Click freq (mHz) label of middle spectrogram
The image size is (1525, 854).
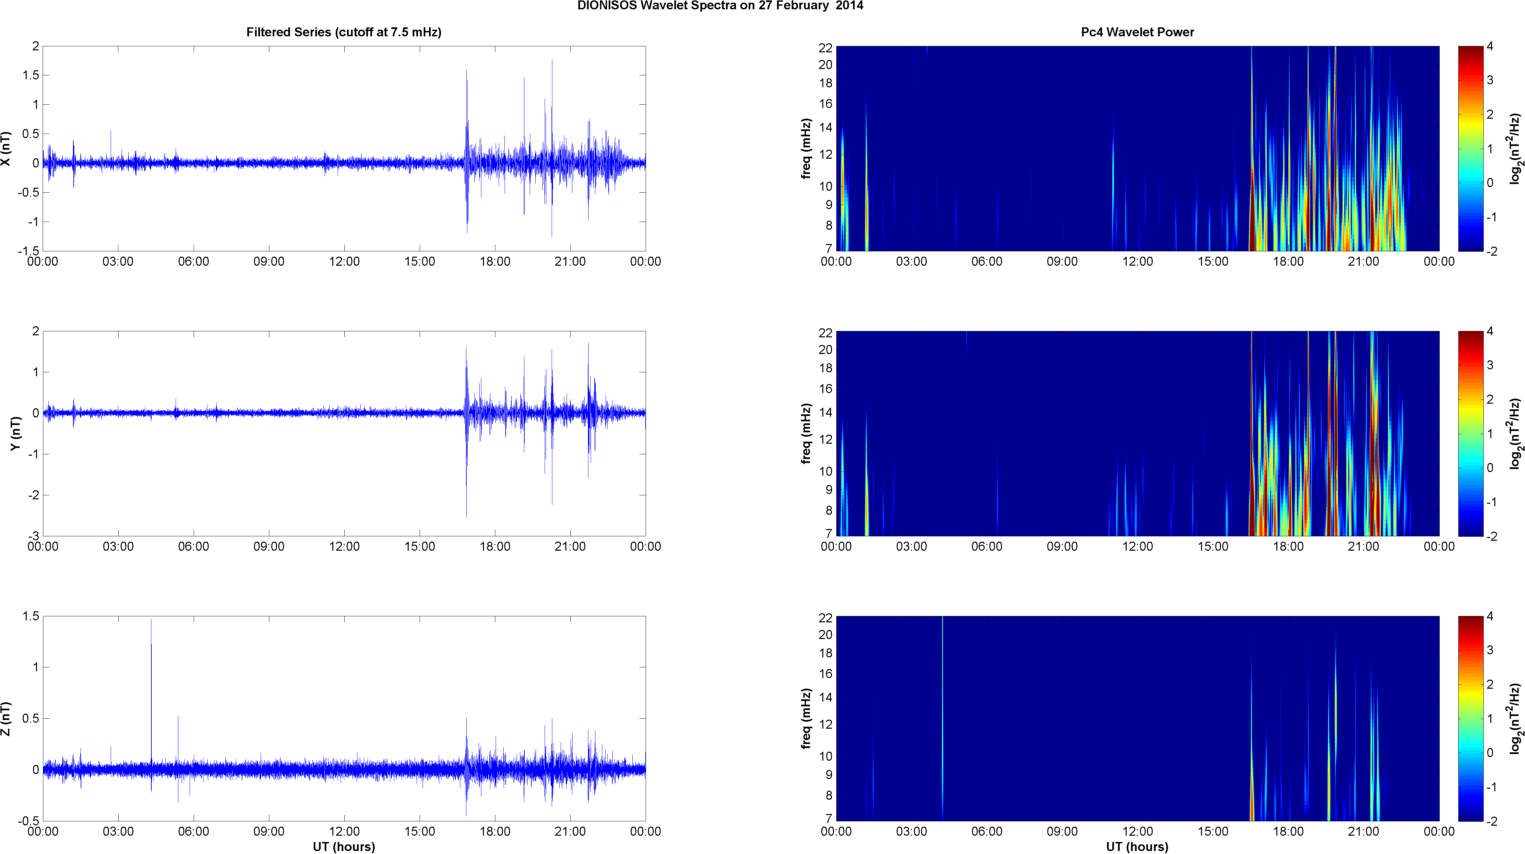806,433
